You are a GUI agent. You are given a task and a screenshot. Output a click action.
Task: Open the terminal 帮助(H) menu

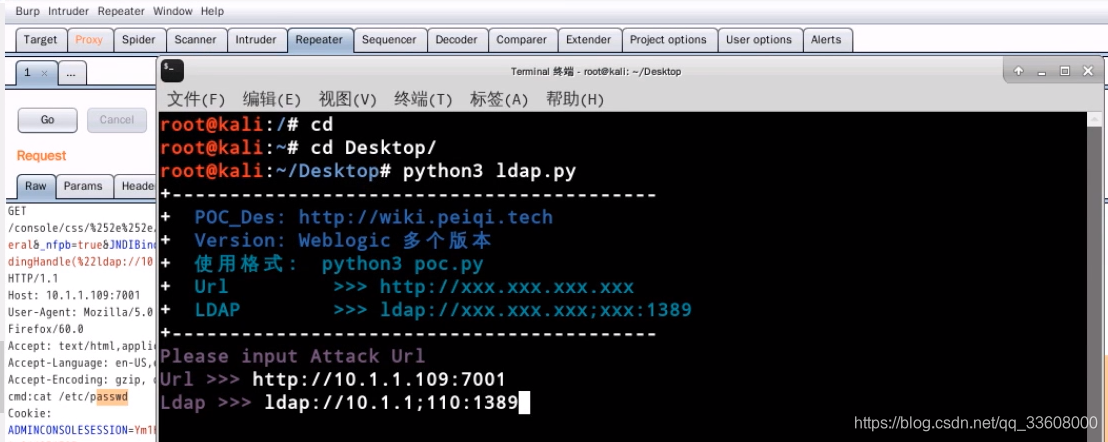[x=575, y=99]
